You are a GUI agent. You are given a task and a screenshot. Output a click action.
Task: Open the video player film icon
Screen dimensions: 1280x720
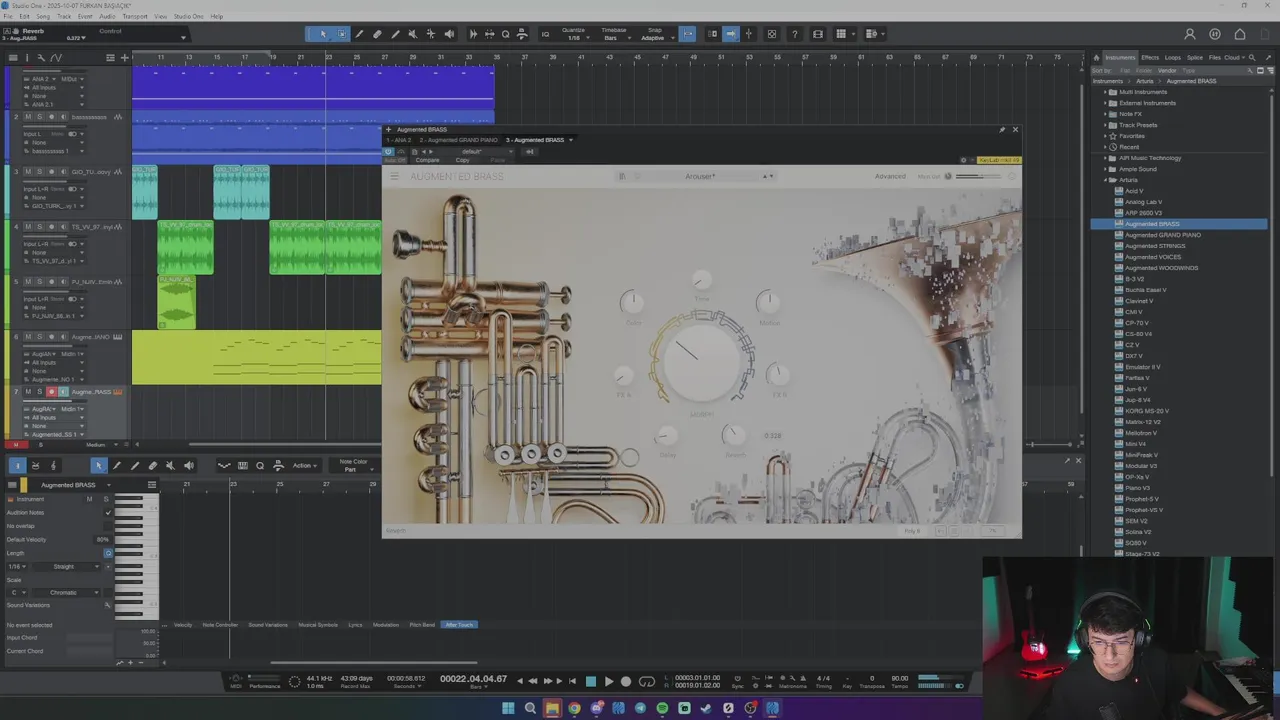pyautogui.click(x=818, y=34)
